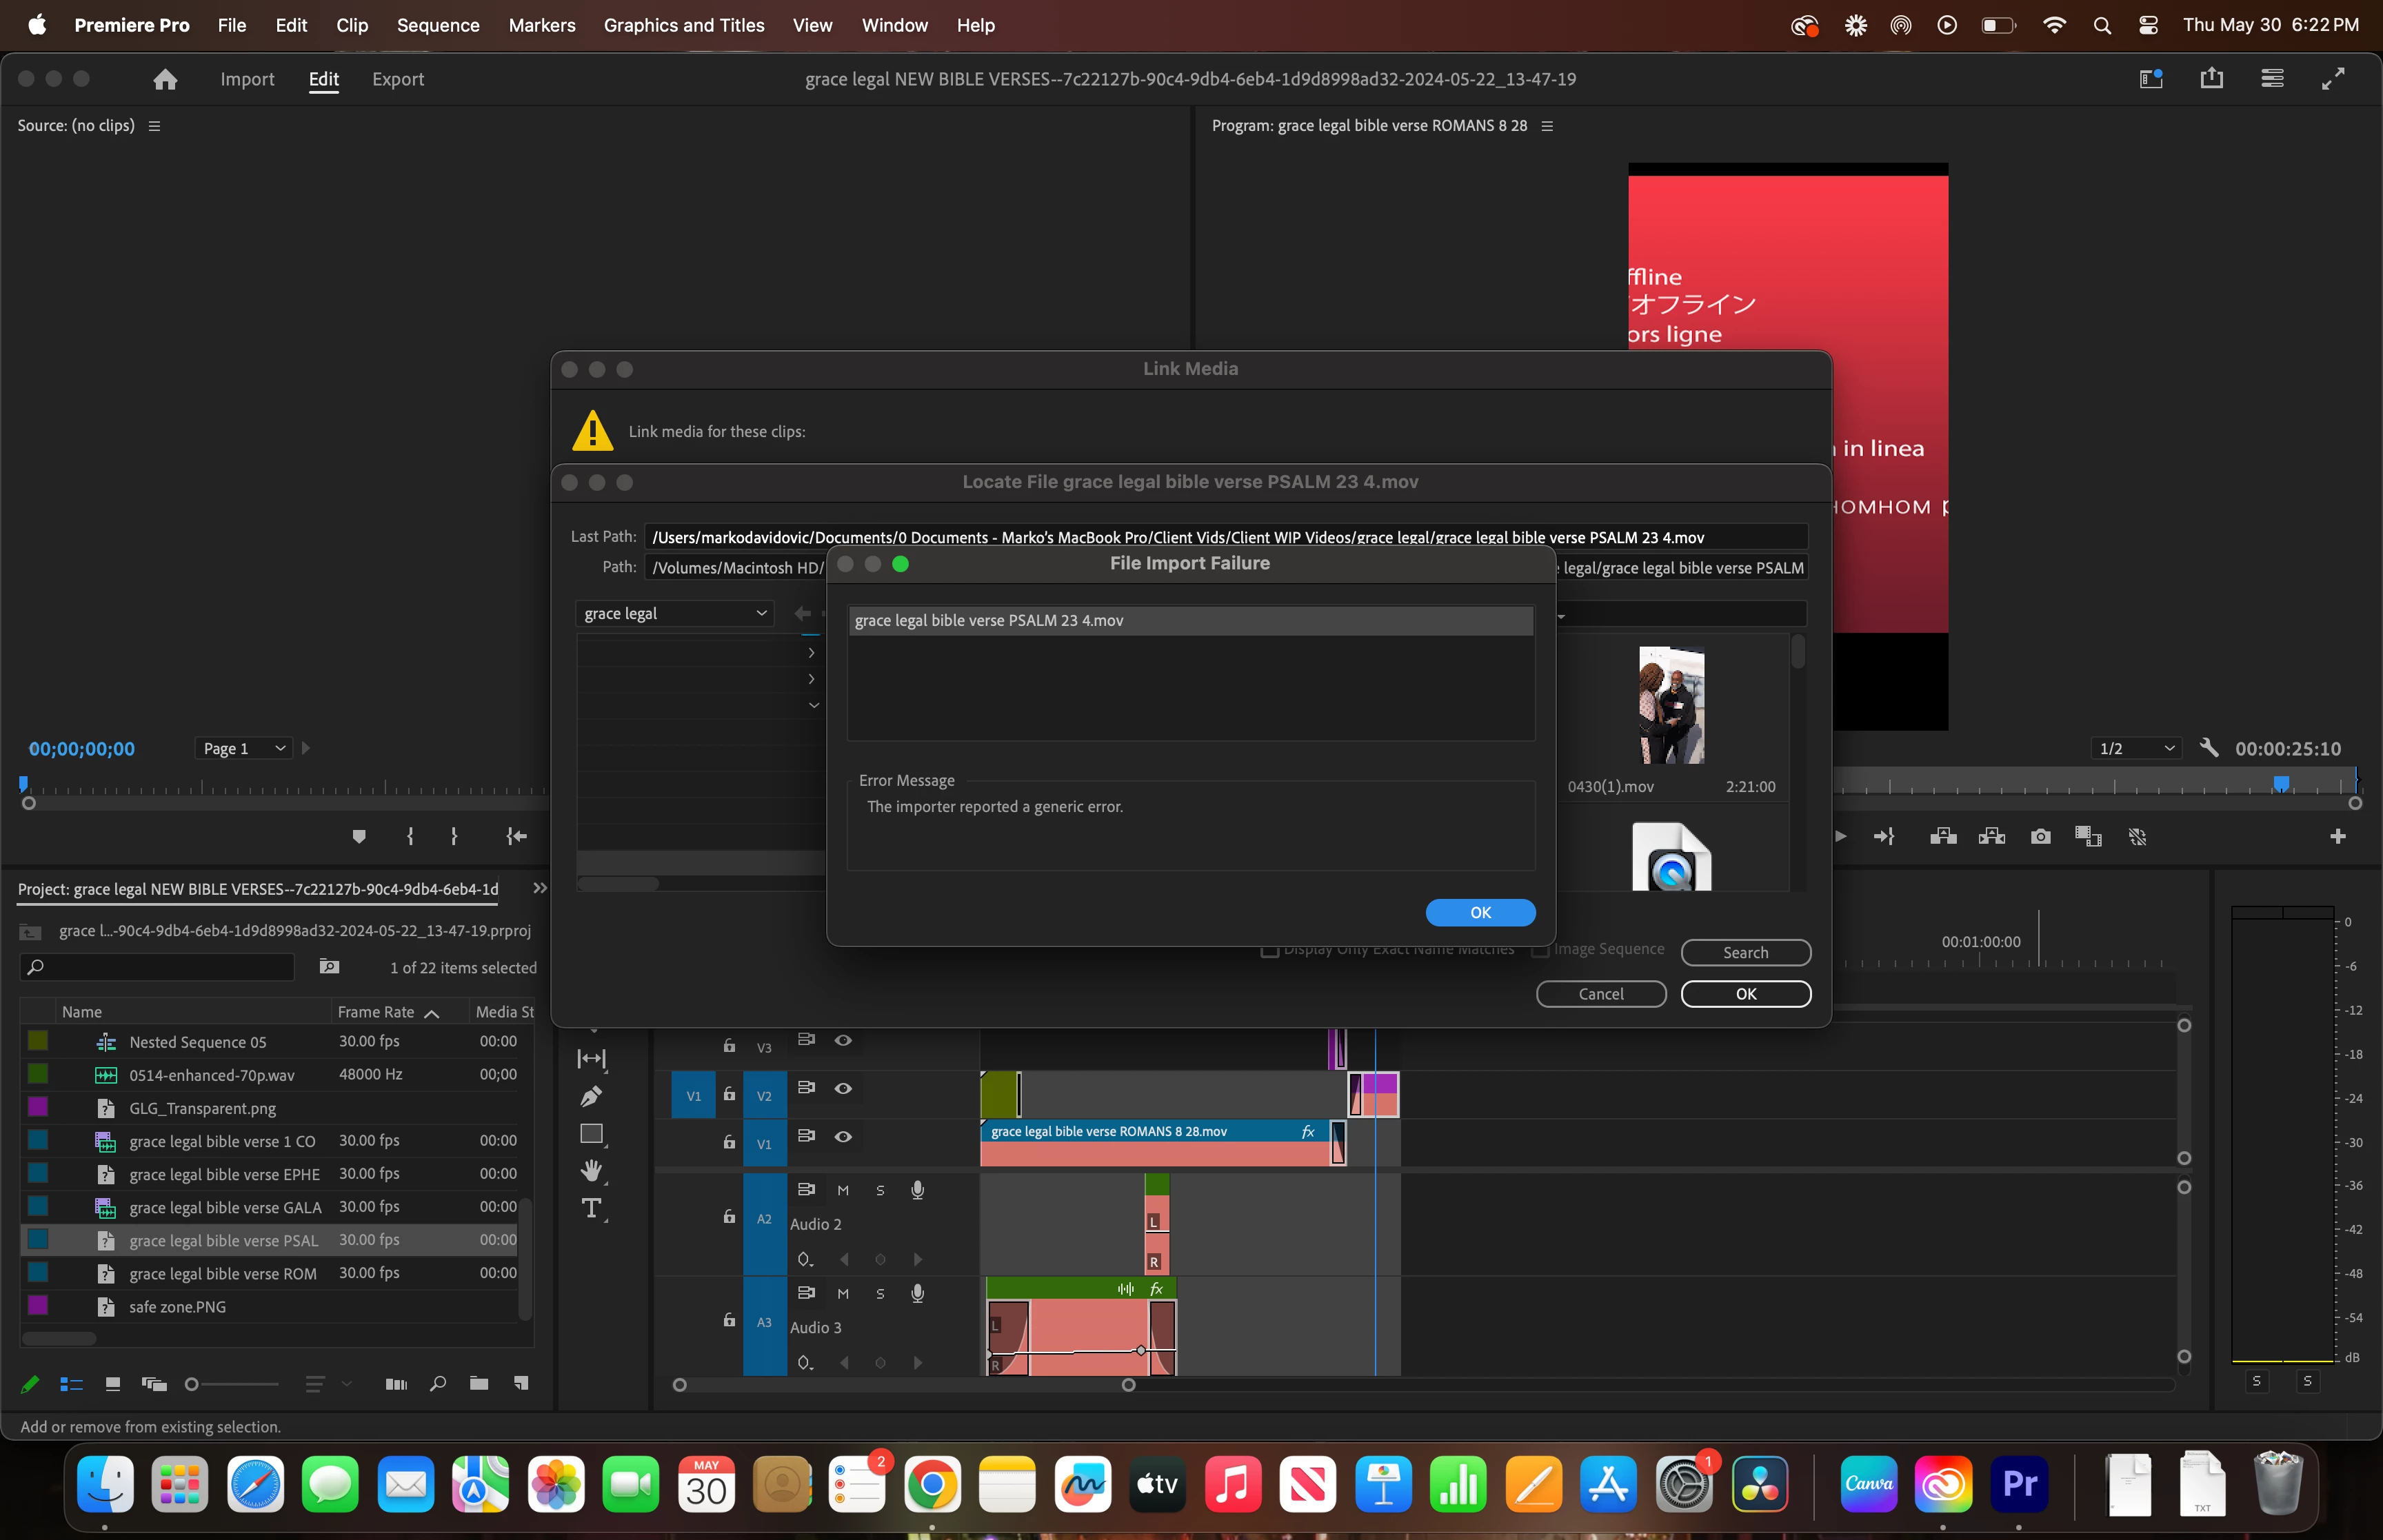Click the Export Frame camera icon

(x=2040, y=836)
